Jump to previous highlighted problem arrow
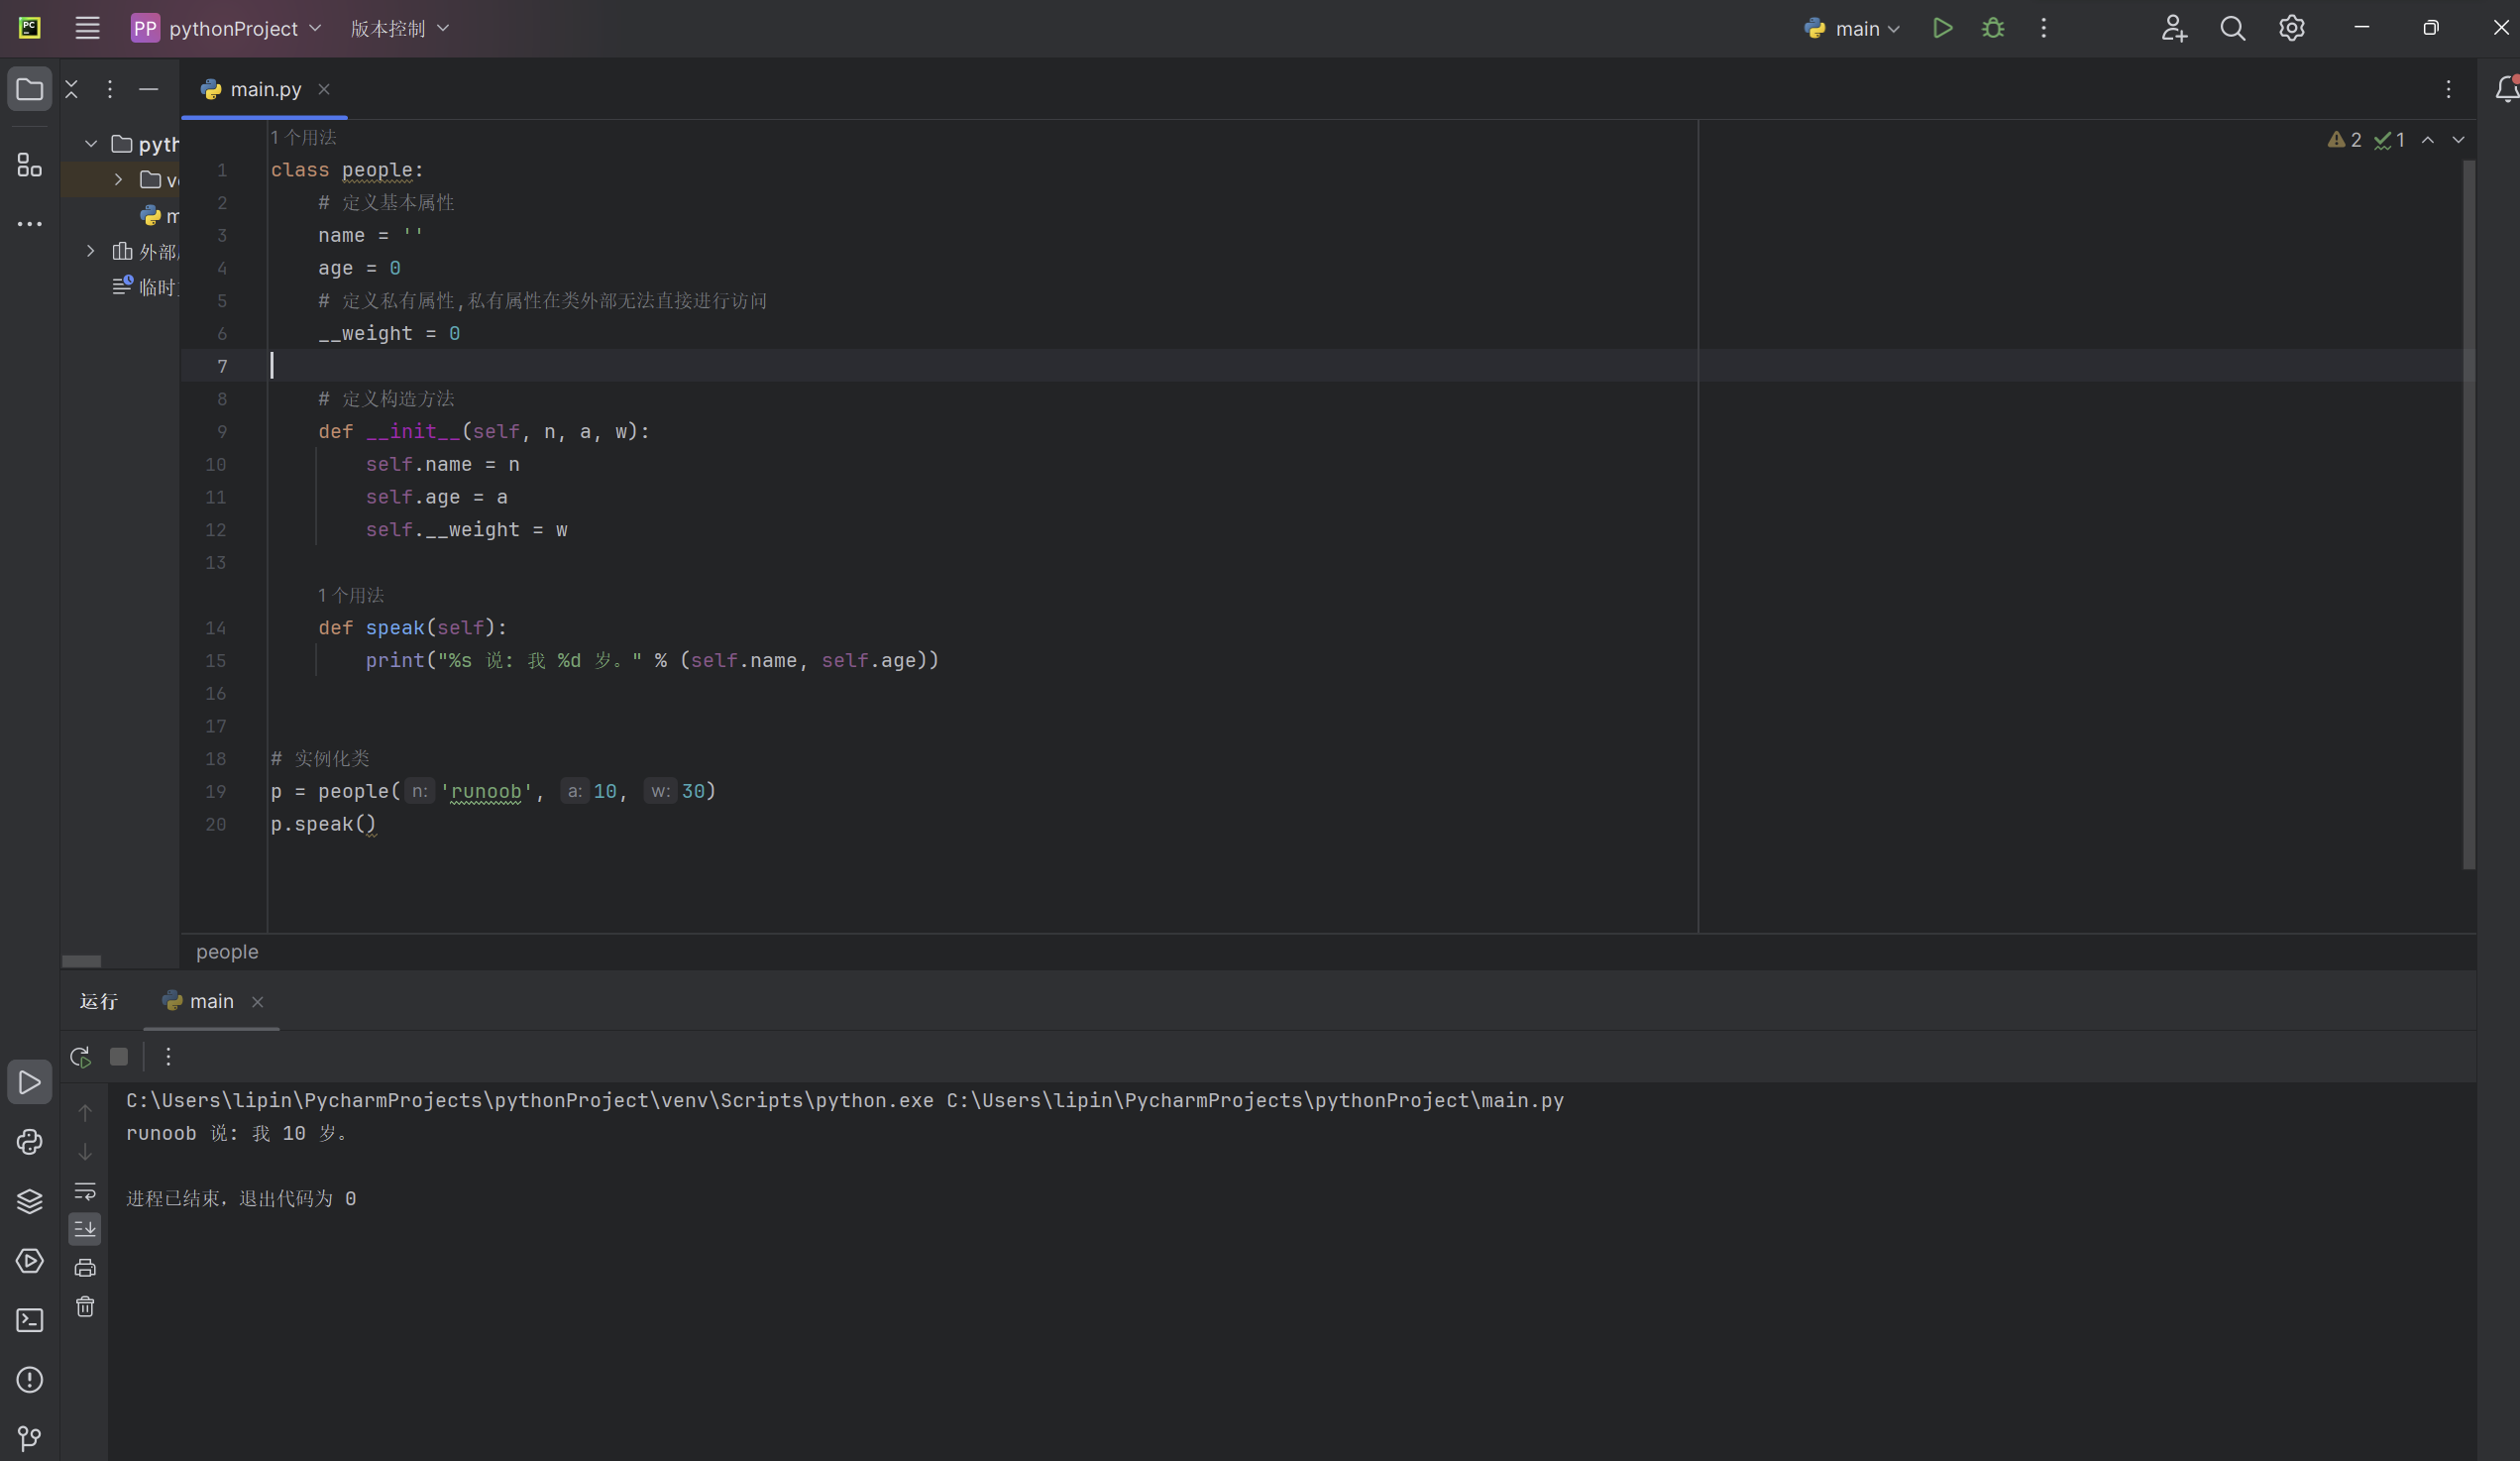Viewport: 2520px width, 1461px height. [2428, 140]
